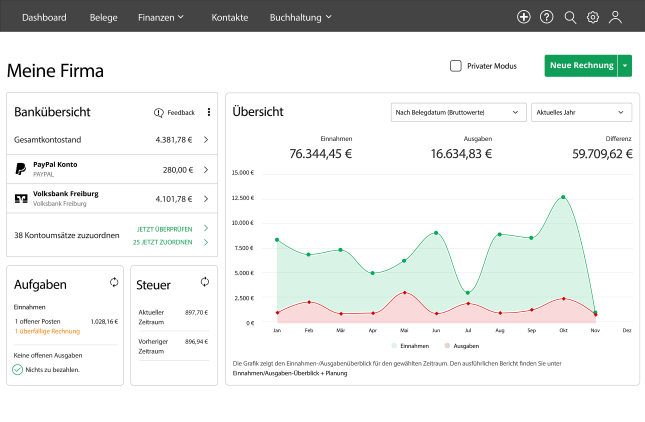The image size is (645, 422).
Task: Go to the Kontakte menu item
Action: (229, 17)
